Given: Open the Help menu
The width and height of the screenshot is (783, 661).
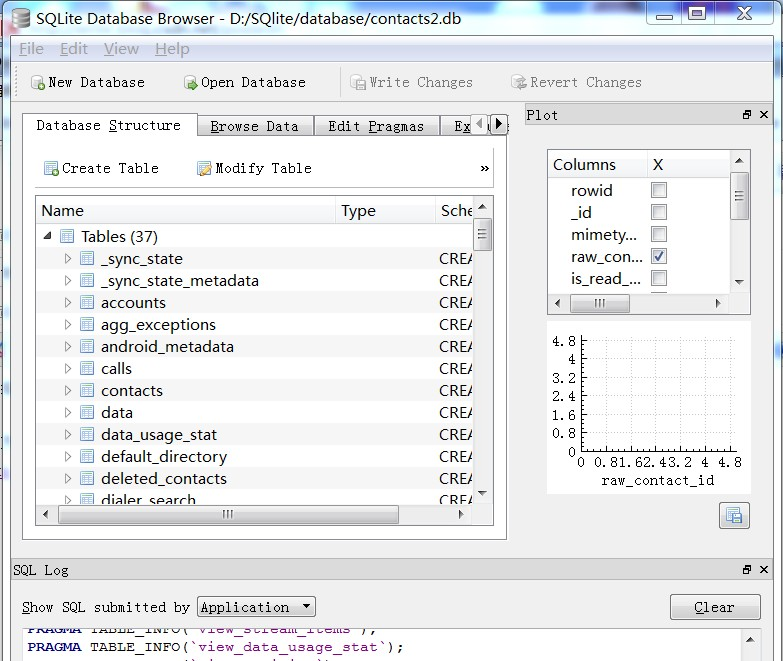Looking at the screenshot, I should click(172, 49).
